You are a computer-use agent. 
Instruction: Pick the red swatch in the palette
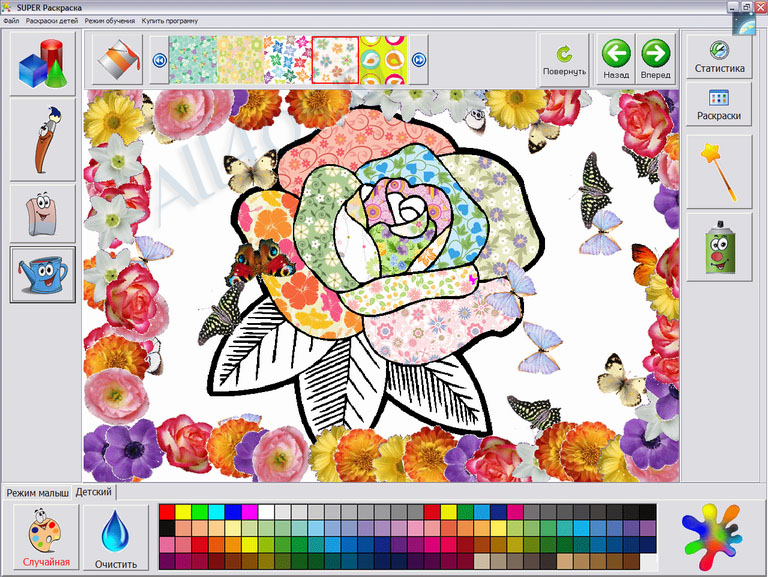coord(167,512)
